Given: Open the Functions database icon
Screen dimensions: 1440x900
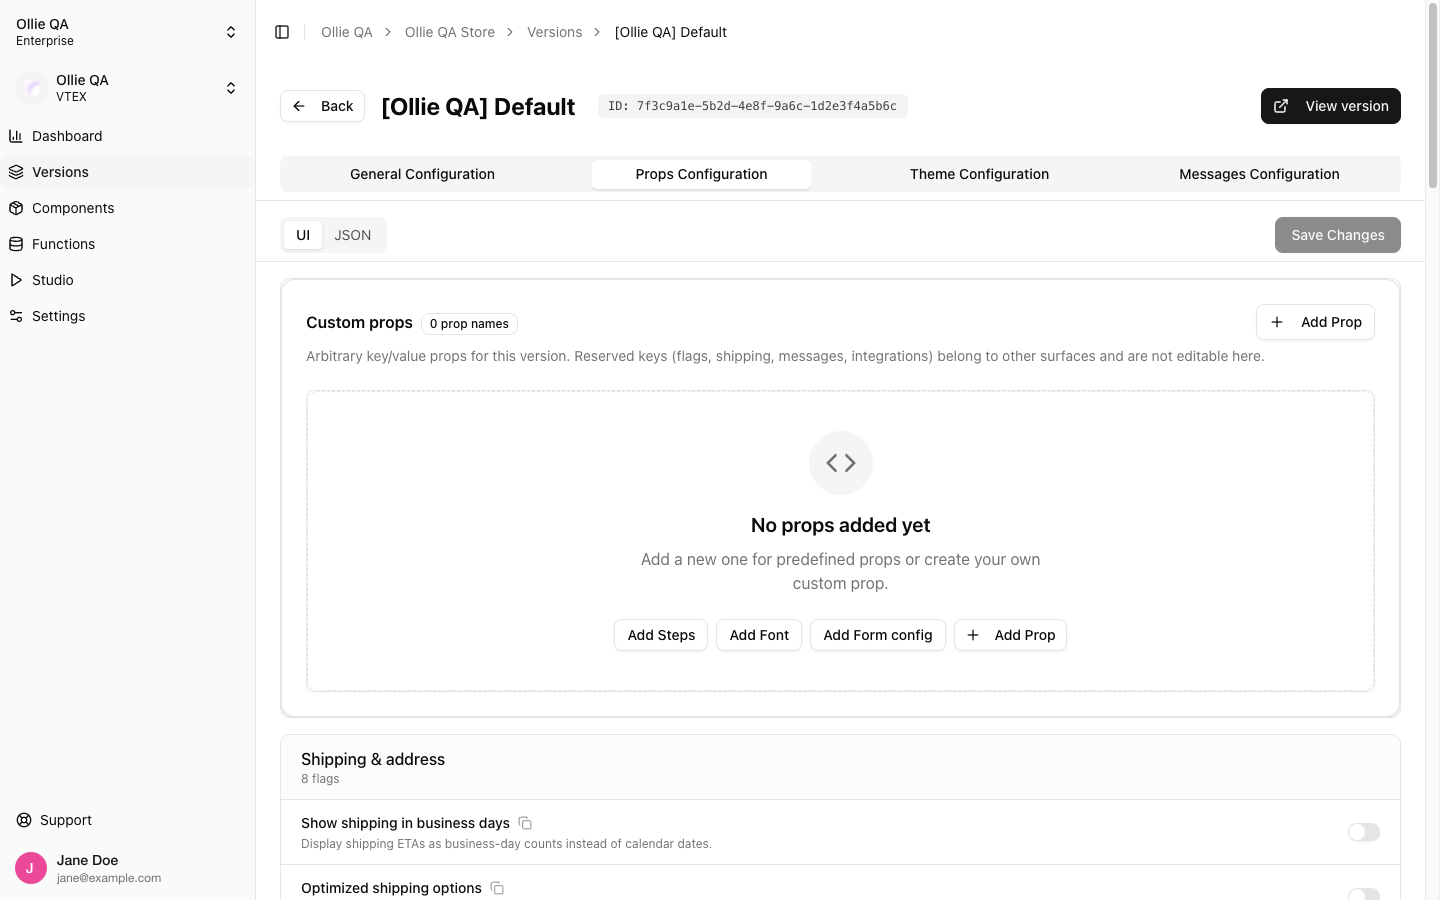Looking at the screenshot, I should click(x=16, y=244).
